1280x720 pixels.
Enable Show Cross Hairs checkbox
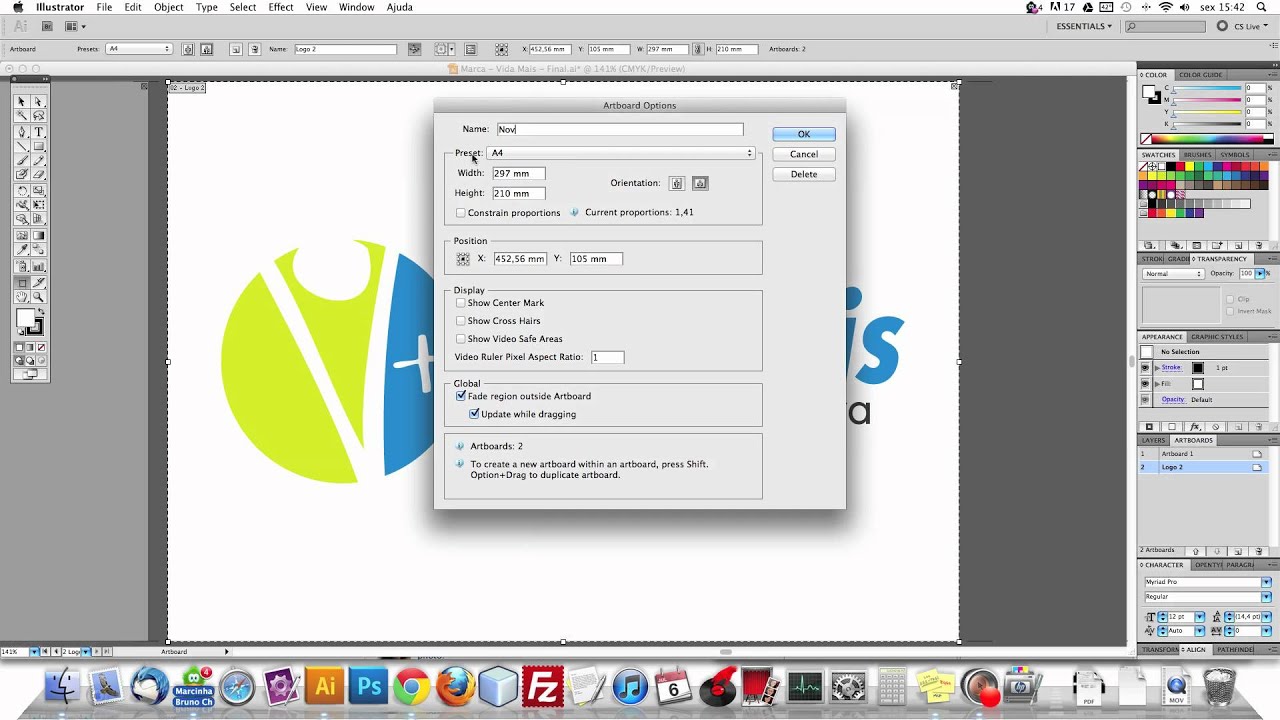pos(461,321)
